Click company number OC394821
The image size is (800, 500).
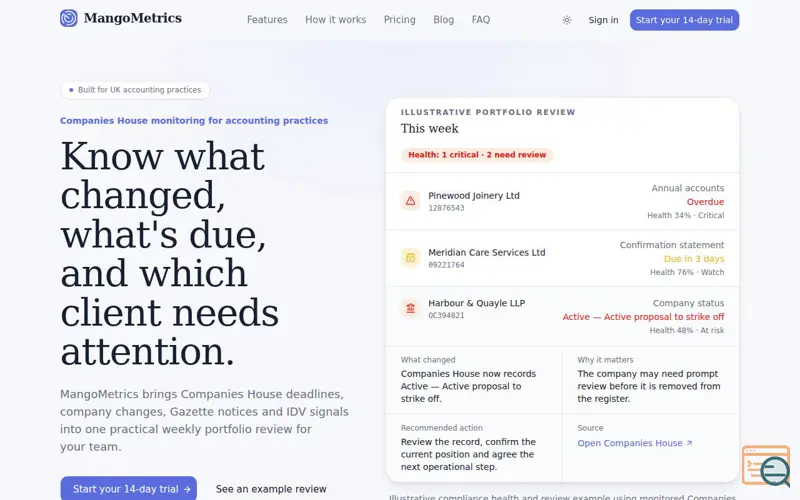[x=446, y=315]
